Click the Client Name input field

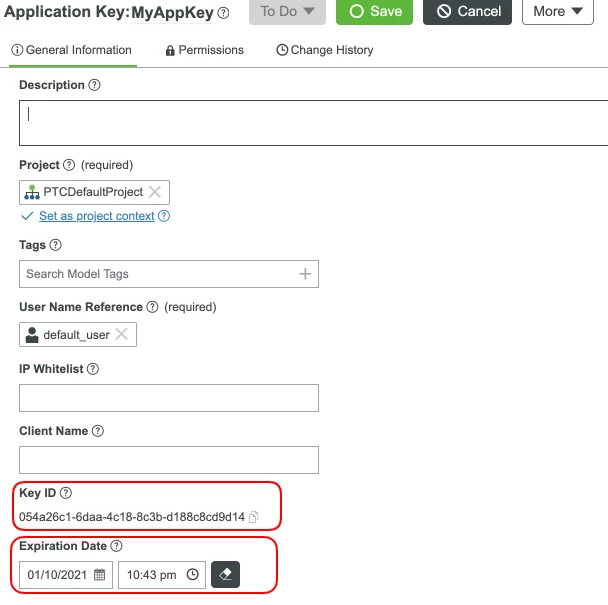tap(169, 460)
